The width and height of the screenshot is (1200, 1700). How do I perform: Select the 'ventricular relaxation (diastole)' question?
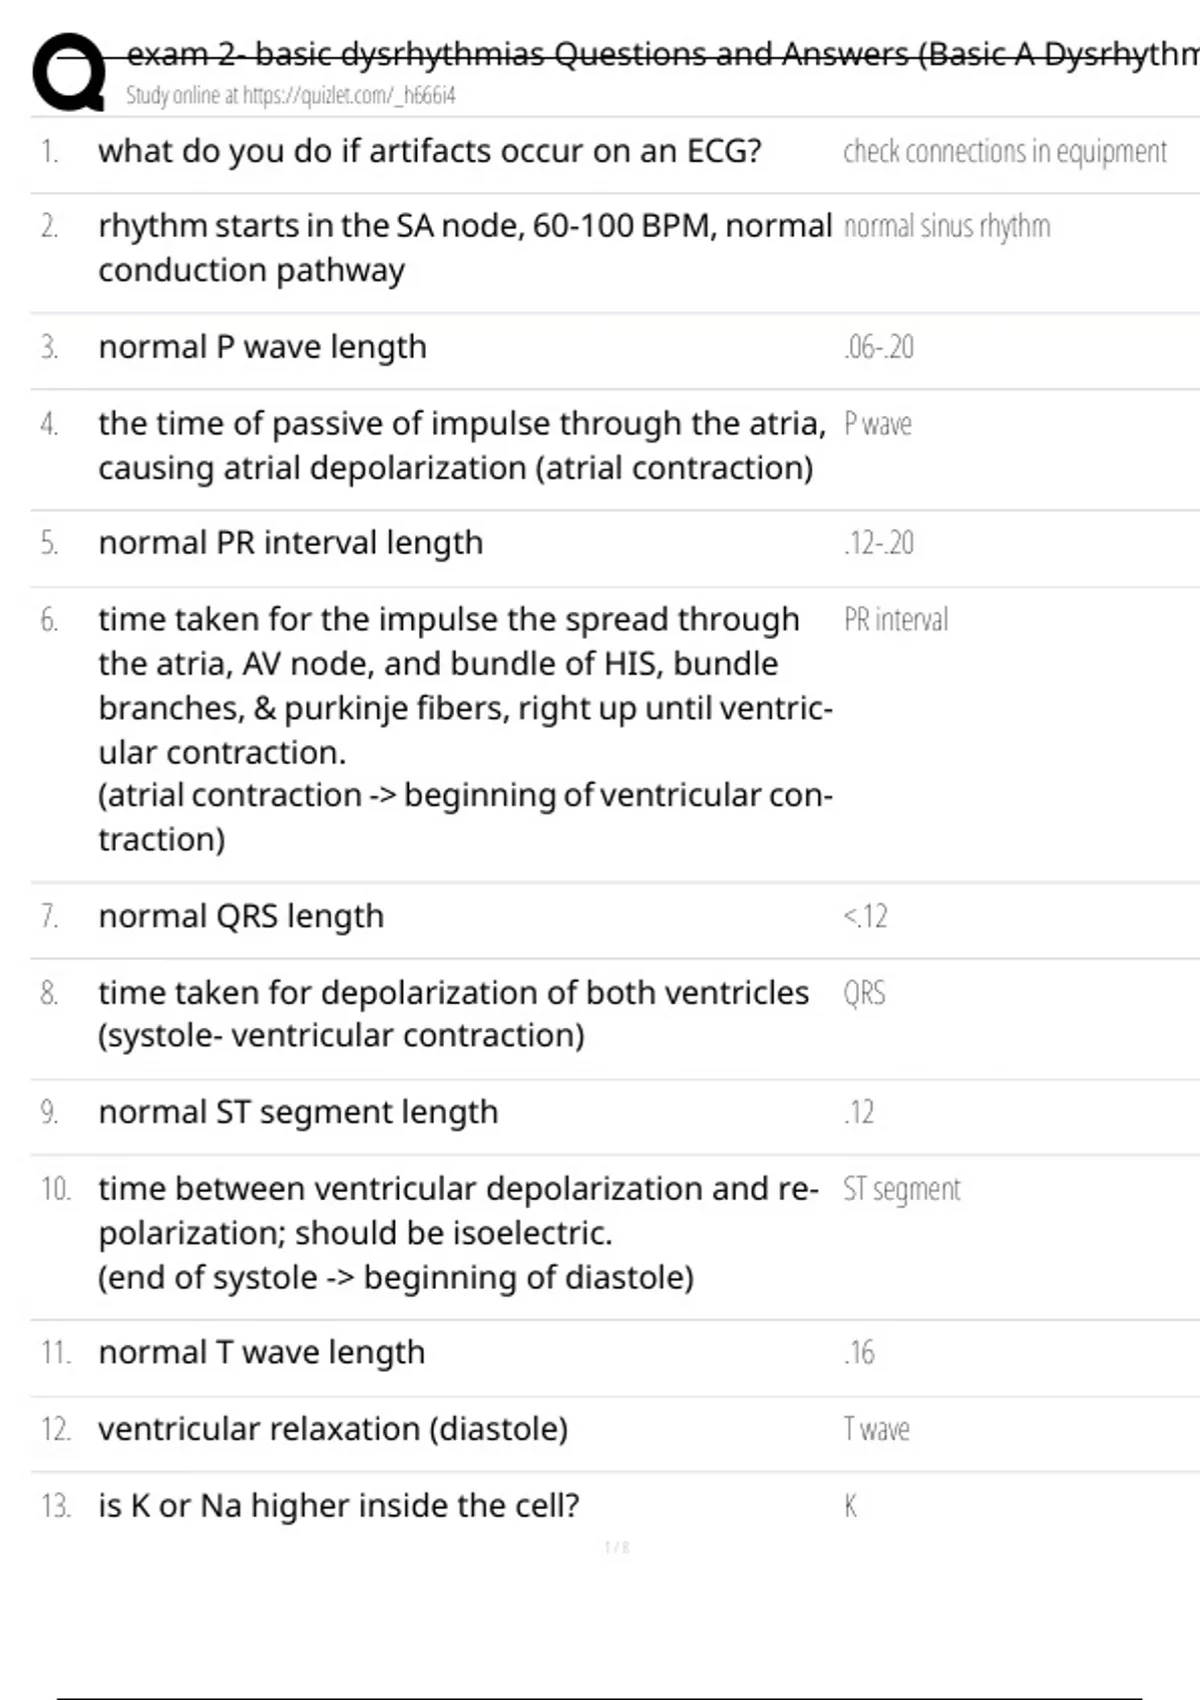coord(332,1429)
